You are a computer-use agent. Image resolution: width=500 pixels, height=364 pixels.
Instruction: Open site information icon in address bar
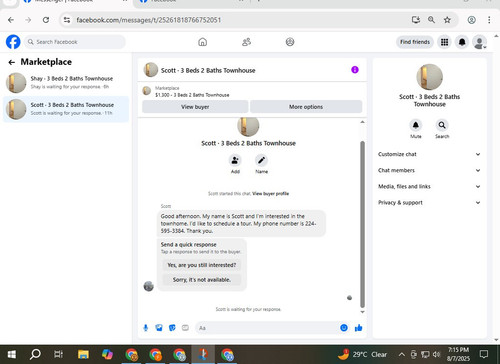point(67,20)
